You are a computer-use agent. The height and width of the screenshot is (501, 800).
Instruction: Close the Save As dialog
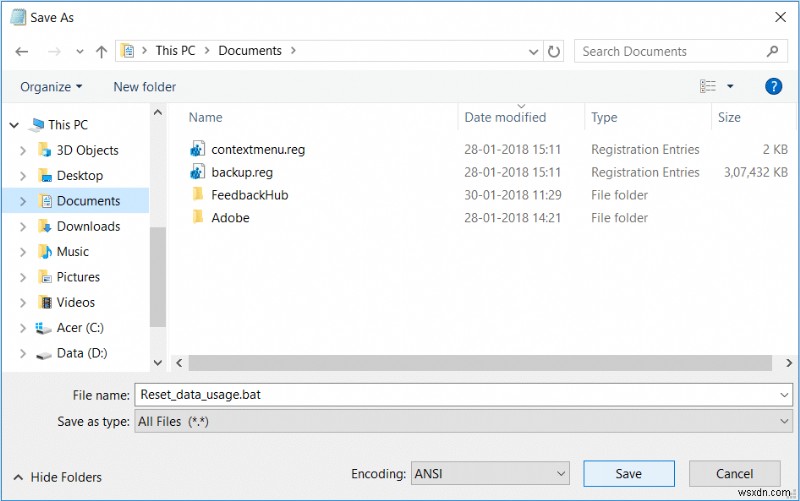coord(780,17)
